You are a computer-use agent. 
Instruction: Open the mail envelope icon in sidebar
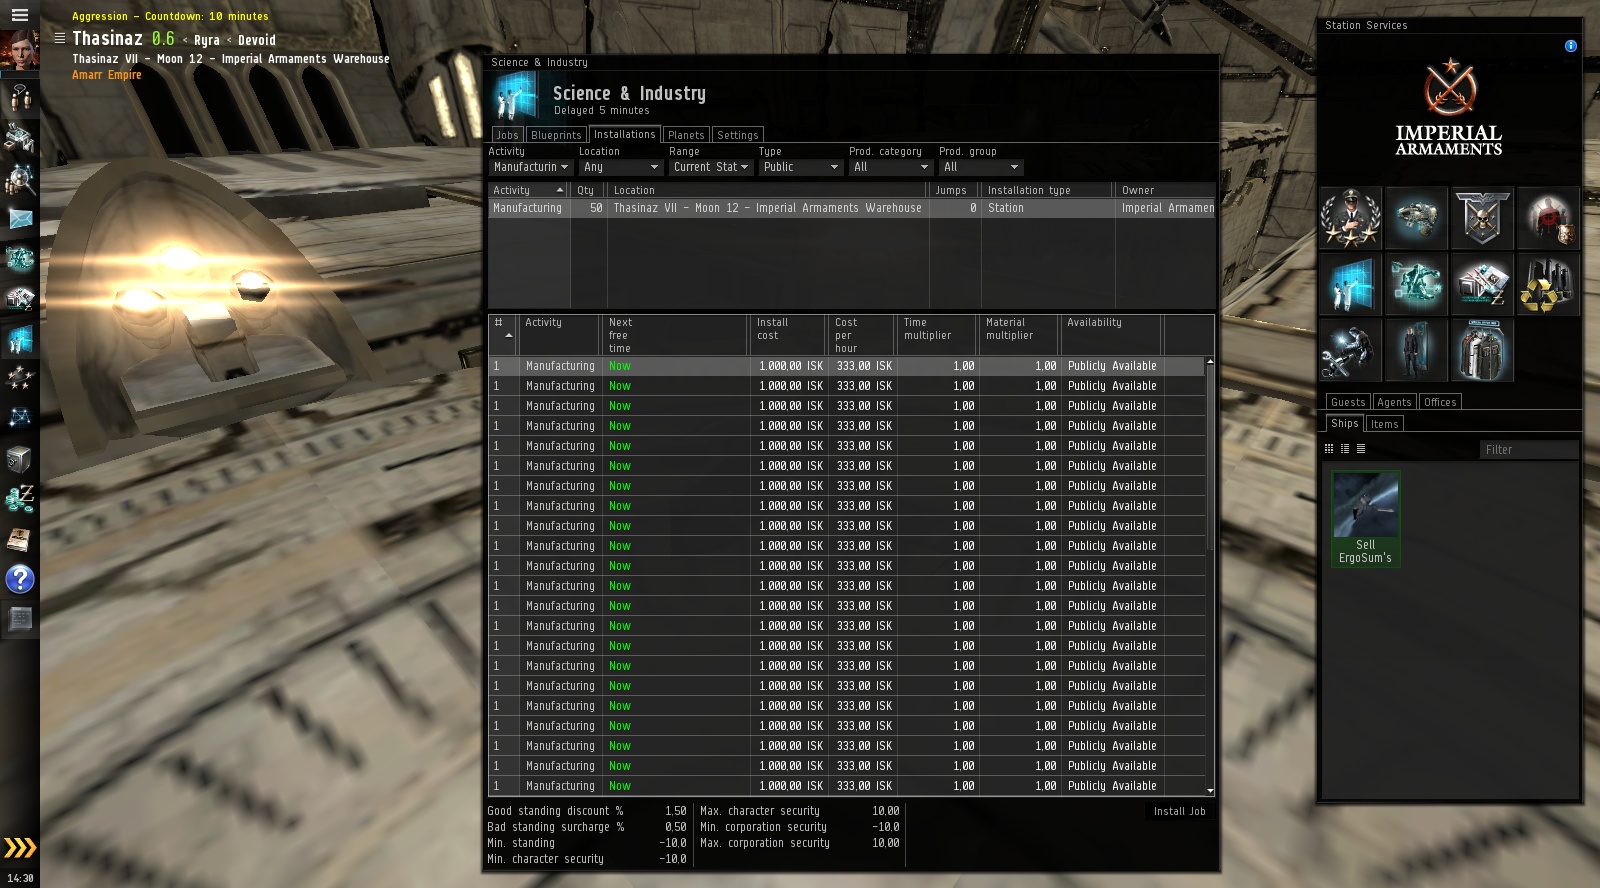(x=20, y=218)
